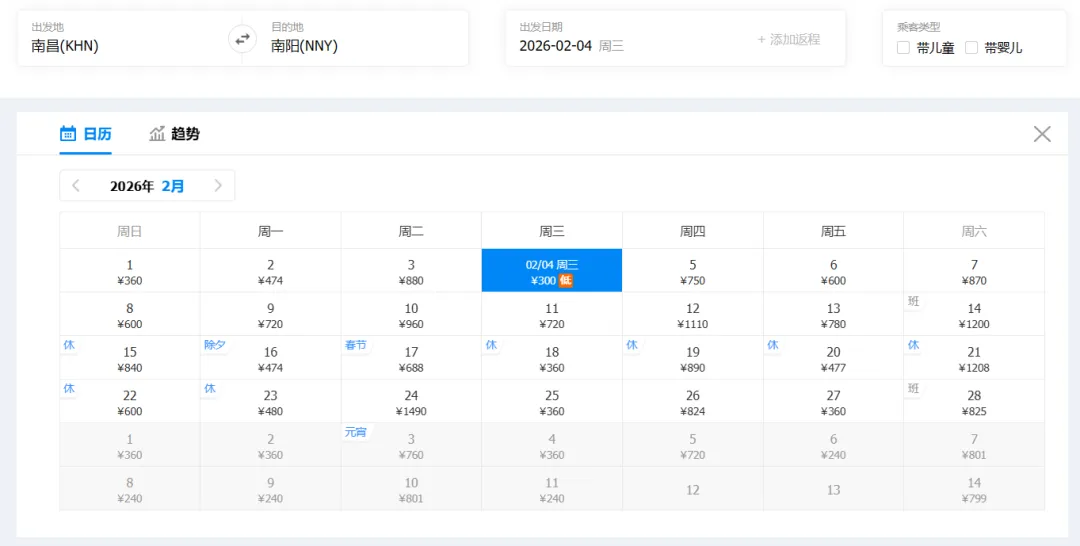Open the 2026年 2月 month selector
The image size is (1080, 546).
pyautogui.click(x=147, y=186)
